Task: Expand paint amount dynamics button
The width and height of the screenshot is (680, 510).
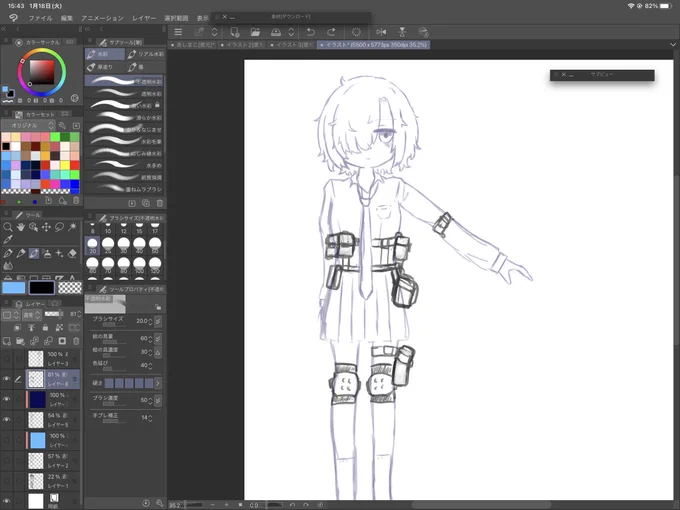Action: [158, 338]
